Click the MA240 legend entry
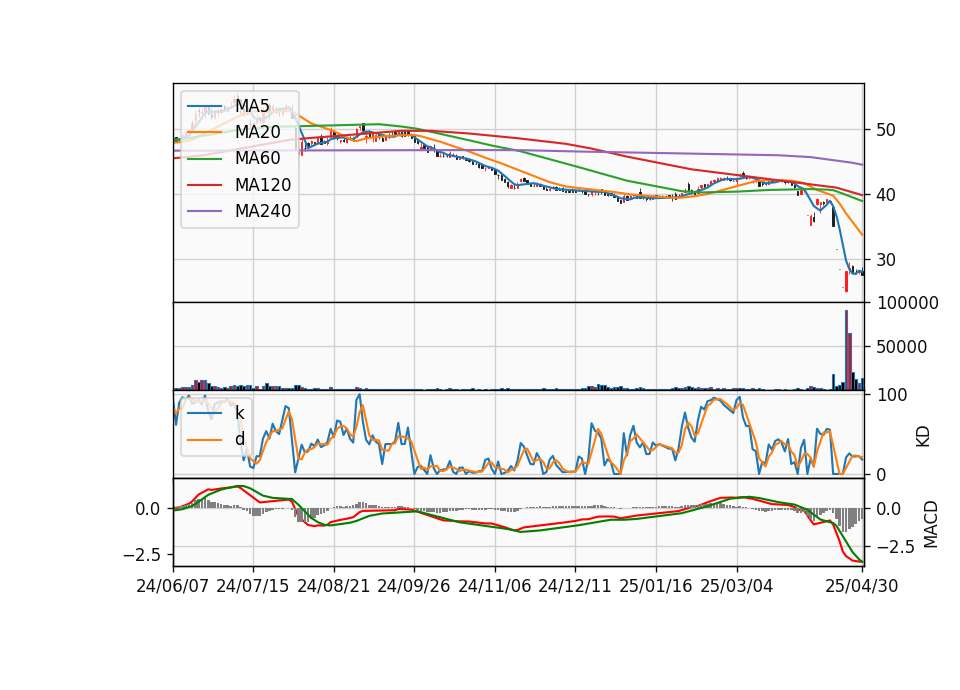 239,211
